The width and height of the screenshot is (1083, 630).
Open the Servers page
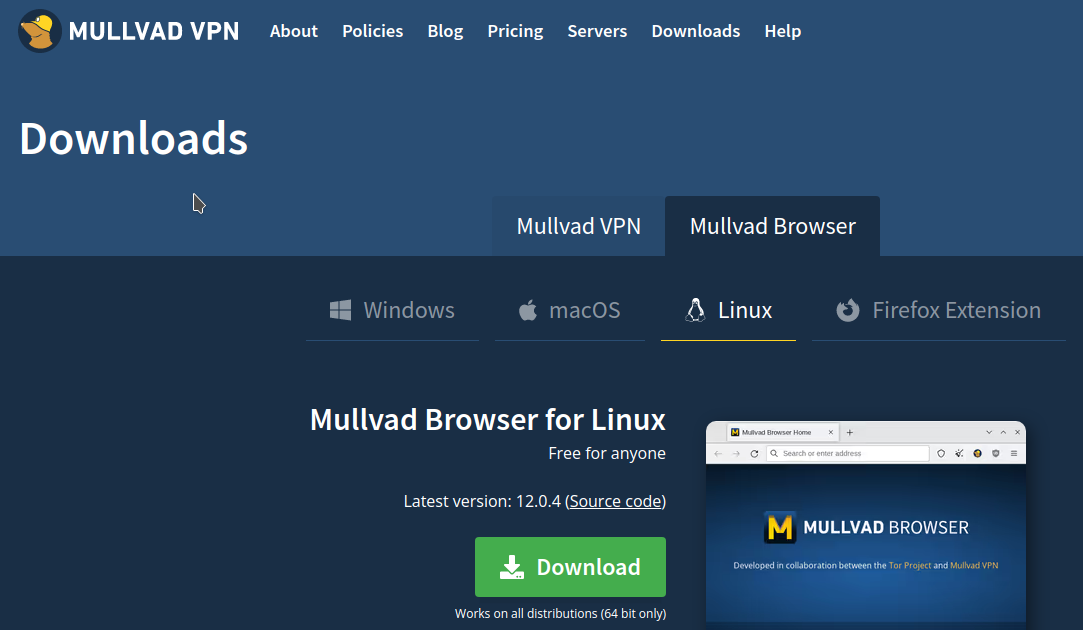point(597,31)
